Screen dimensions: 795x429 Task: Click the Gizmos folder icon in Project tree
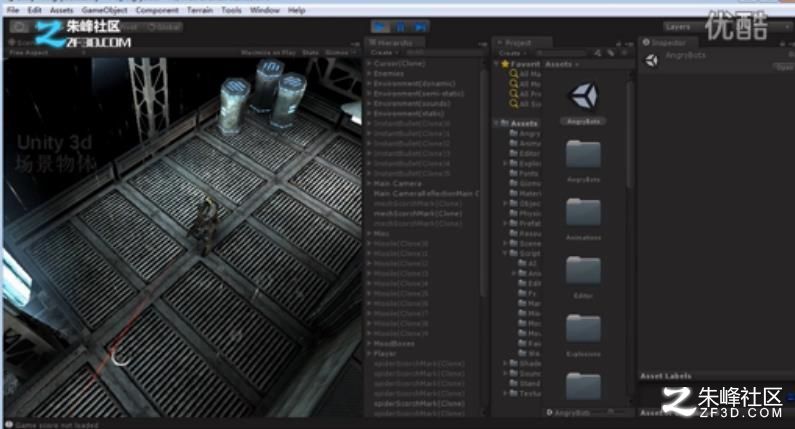[x=514, y=183]
